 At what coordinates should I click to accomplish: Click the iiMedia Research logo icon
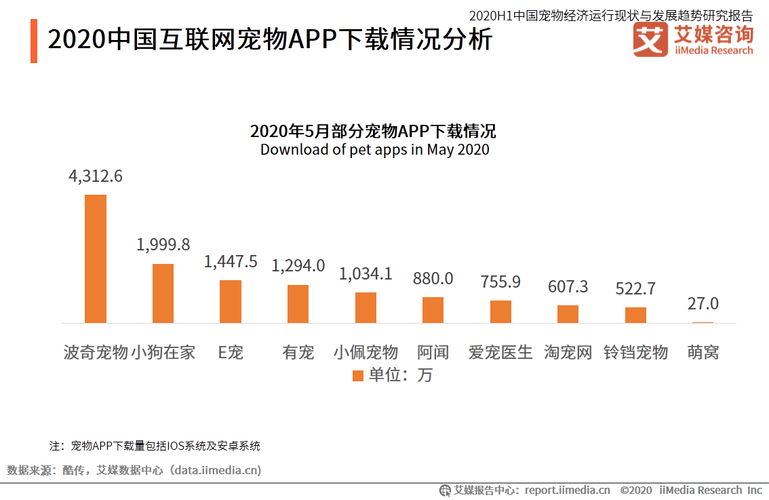tap(650, 41)
